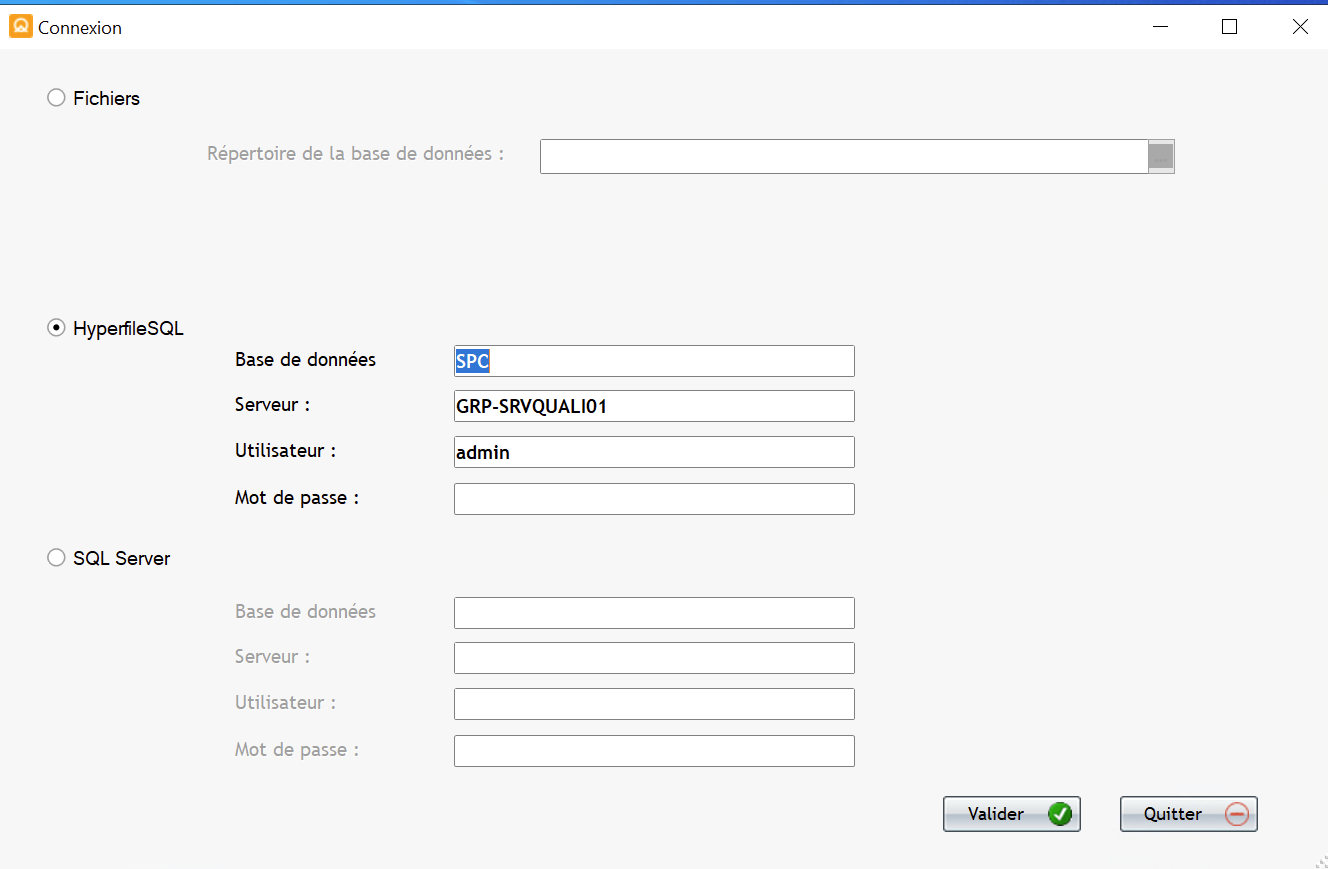1328x869 pixels.
Task: Click the HyperfileSQL Base de données field containing SPC
Action: [654, 361]
